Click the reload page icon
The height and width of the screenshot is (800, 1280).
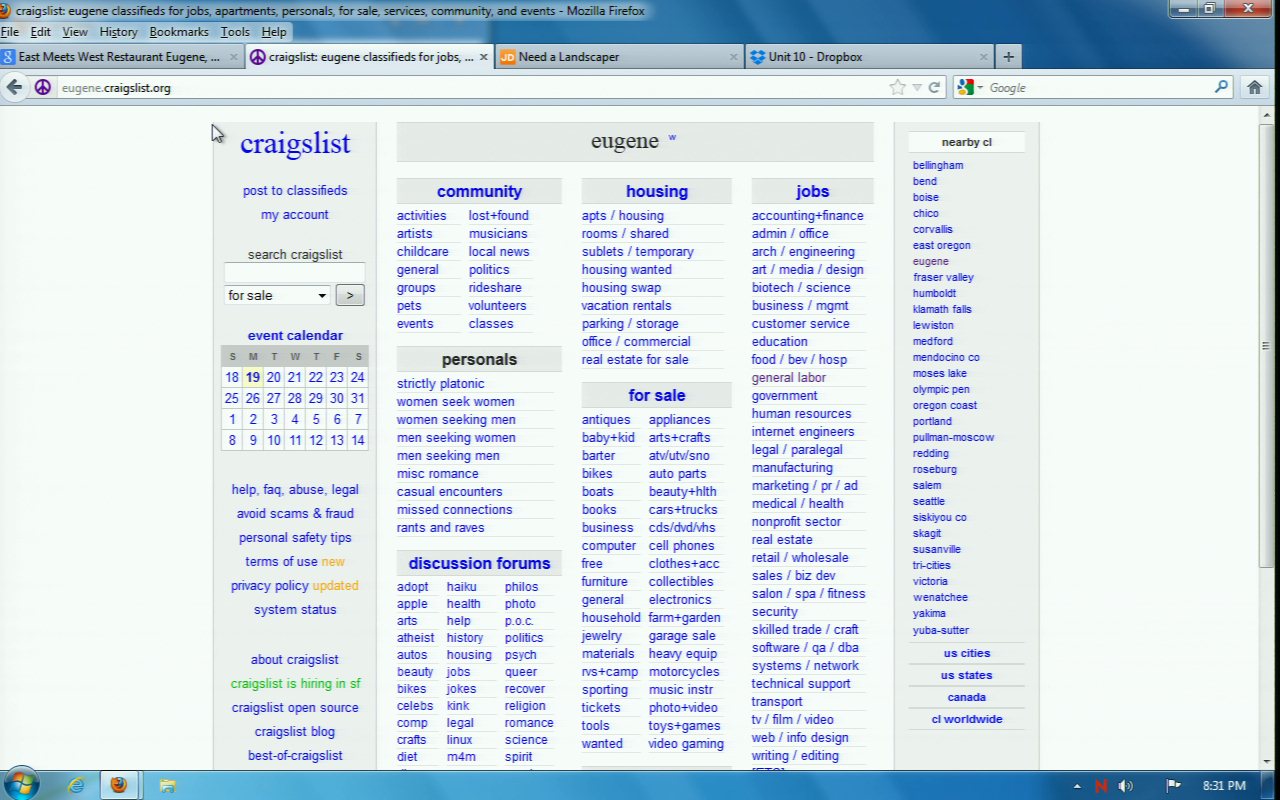coord(934,87)
